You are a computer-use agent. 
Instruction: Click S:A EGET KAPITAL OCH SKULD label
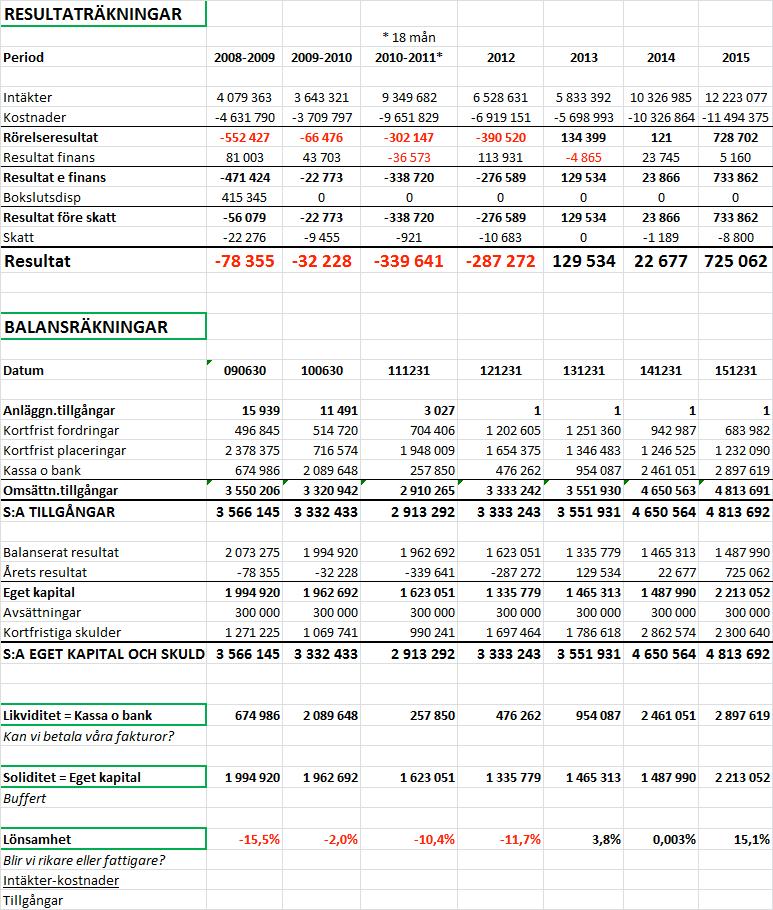click(103, 654)
